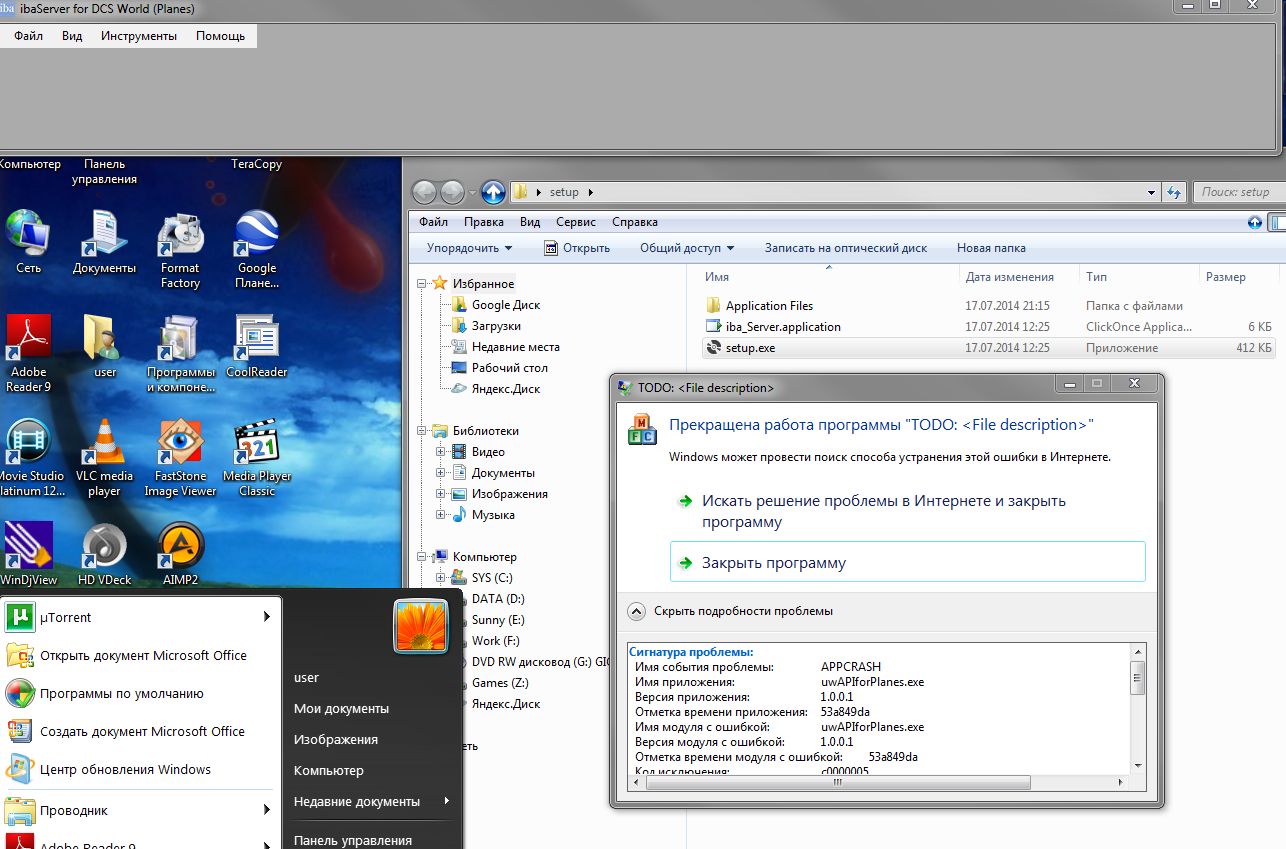Click Открыть in the Explorer toolbar
The height and width of the screenshot is (849, 1286).
[577, 248]
